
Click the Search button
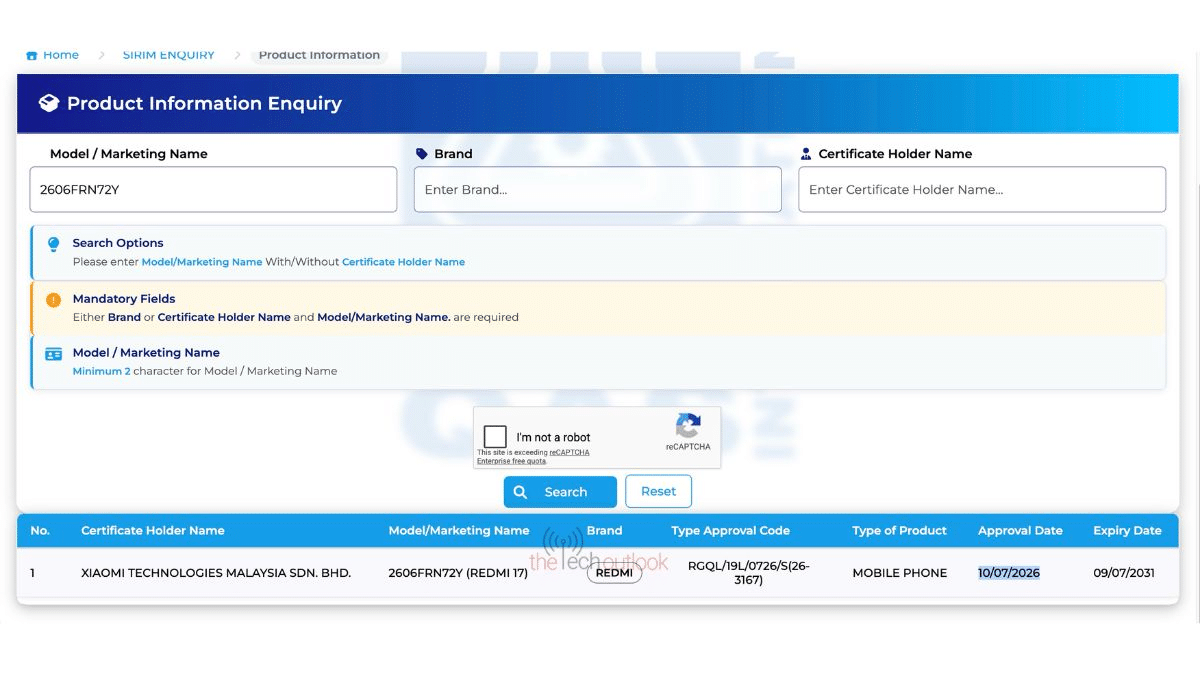[x=560, y=492]
